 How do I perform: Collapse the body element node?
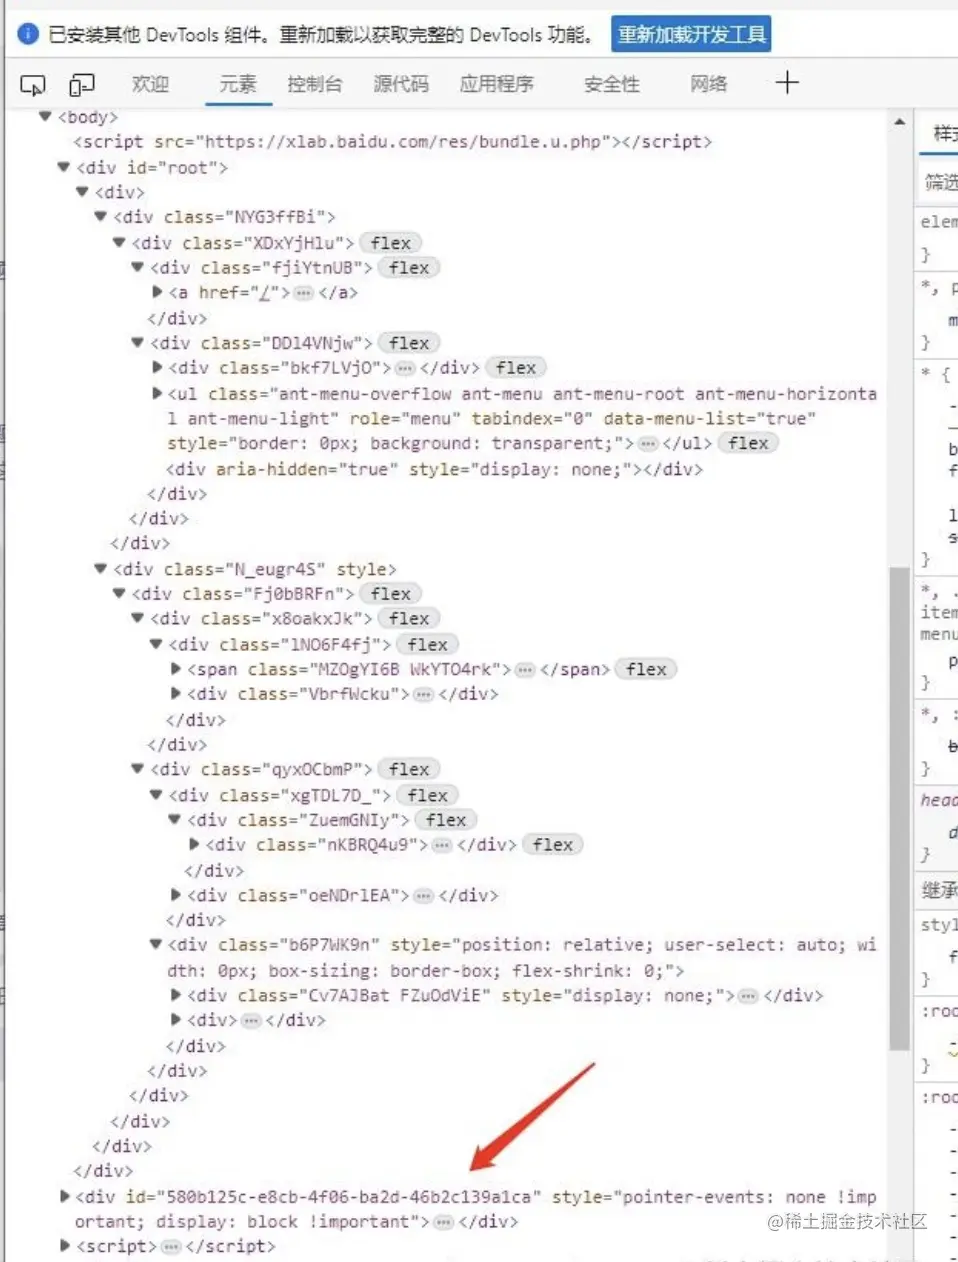45,117
